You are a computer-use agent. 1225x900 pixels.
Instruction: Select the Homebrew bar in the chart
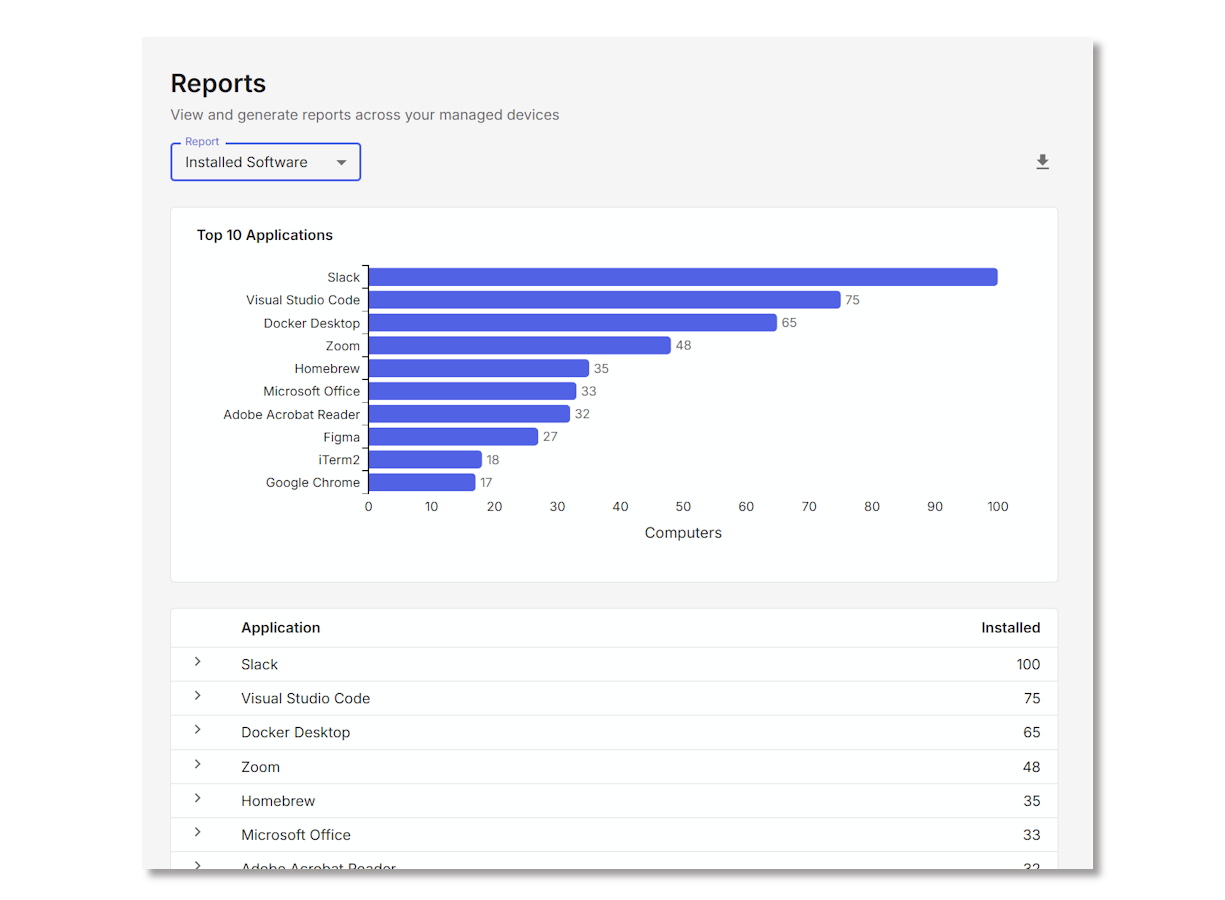479,368
